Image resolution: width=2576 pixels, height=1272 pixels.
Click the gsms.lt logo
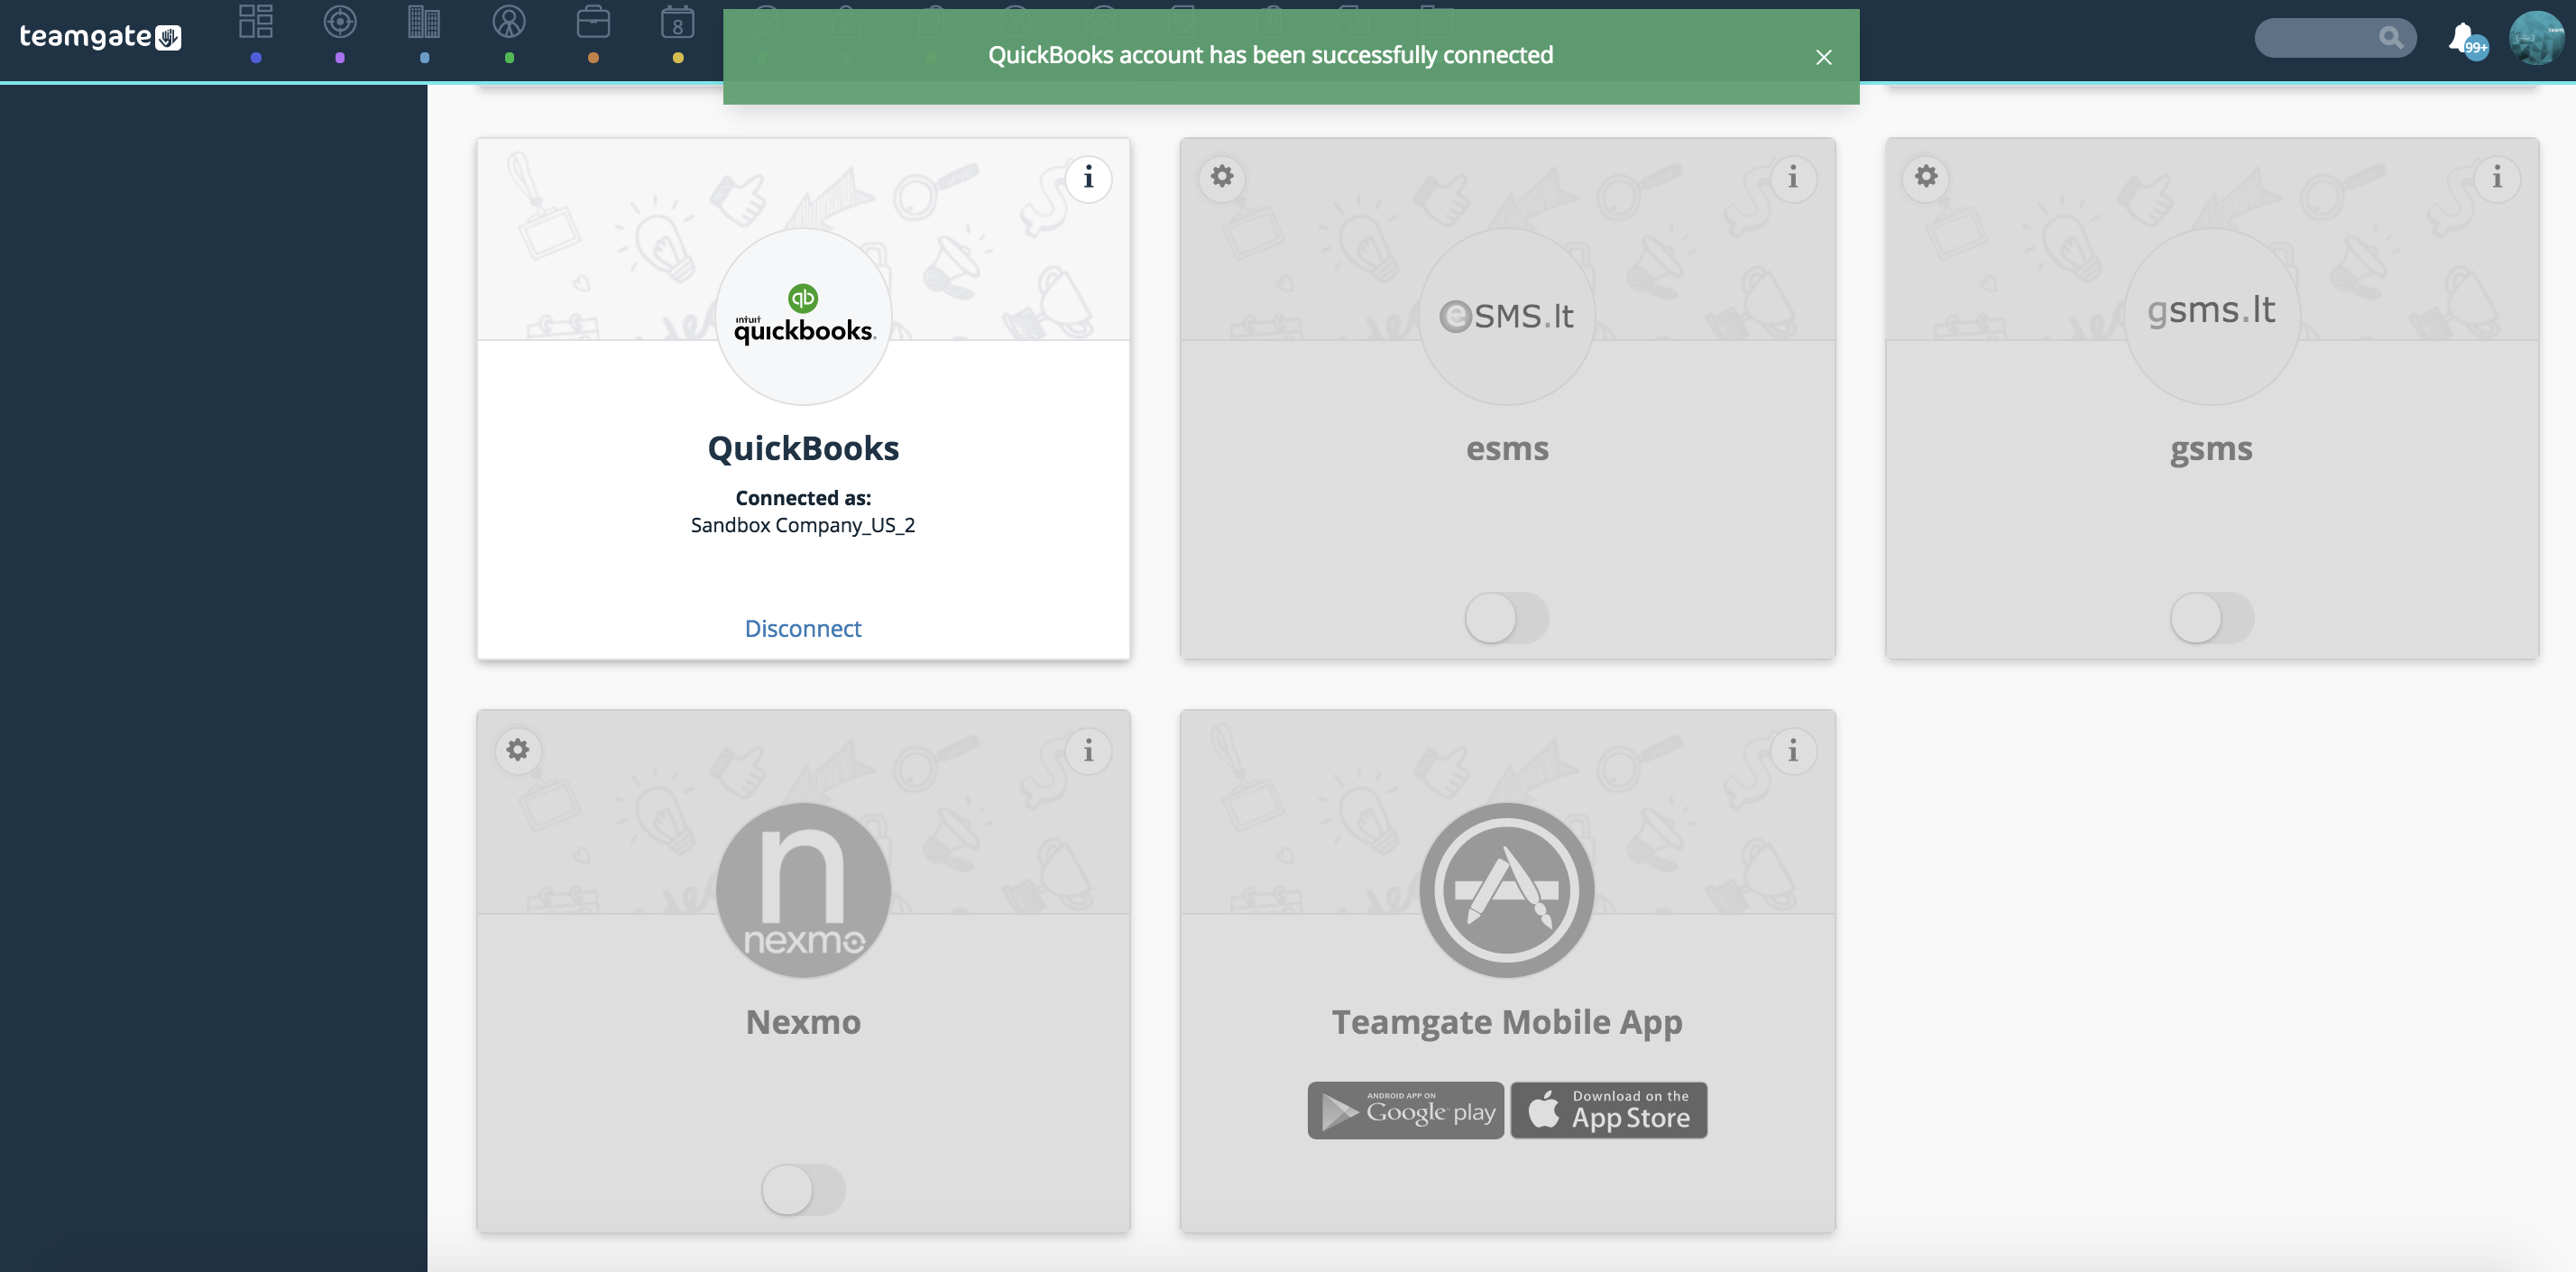point(2211,316)
